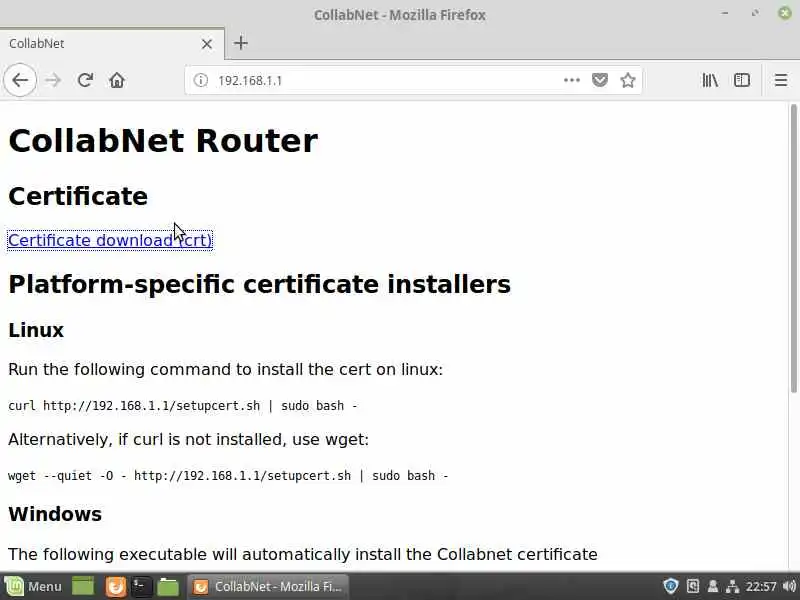This screenshot has width=800, height=600.
Task: Open the Linux Mint Menu
Action: point(33,586)
